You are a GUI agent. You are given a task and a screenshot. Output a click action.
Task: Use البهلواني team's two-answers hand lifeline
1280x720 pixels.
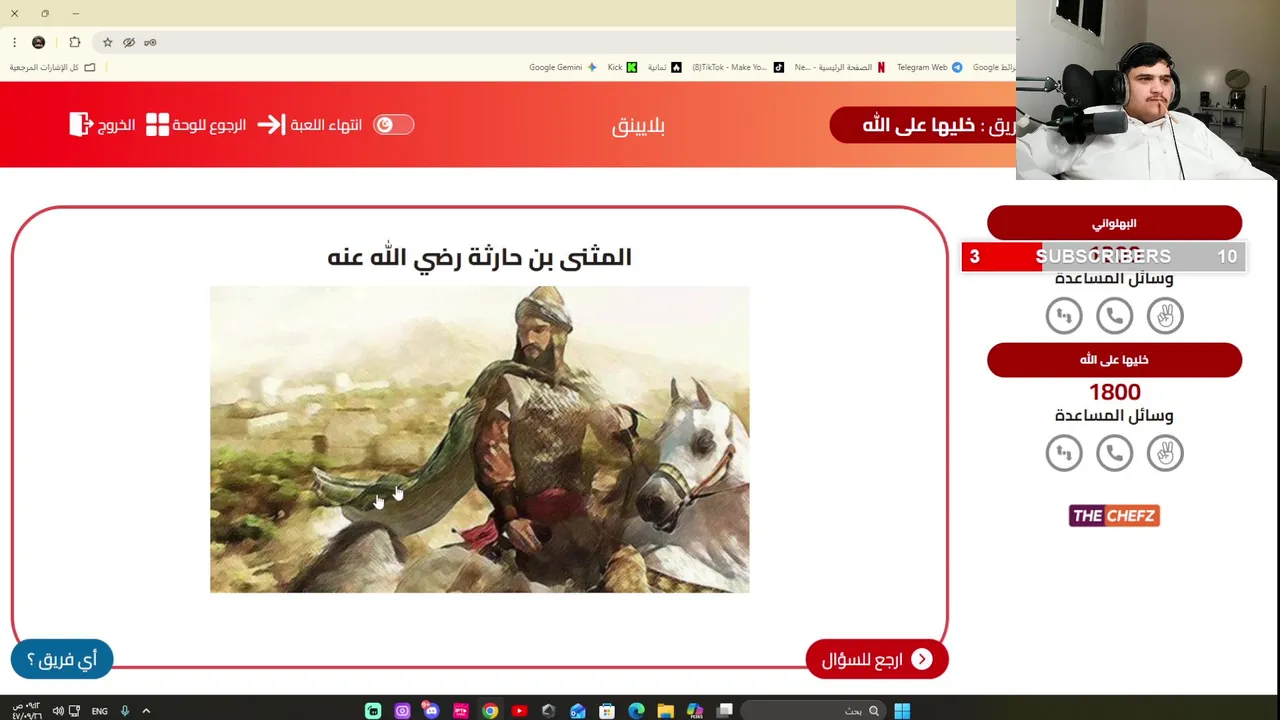(x=1165, y=316)
